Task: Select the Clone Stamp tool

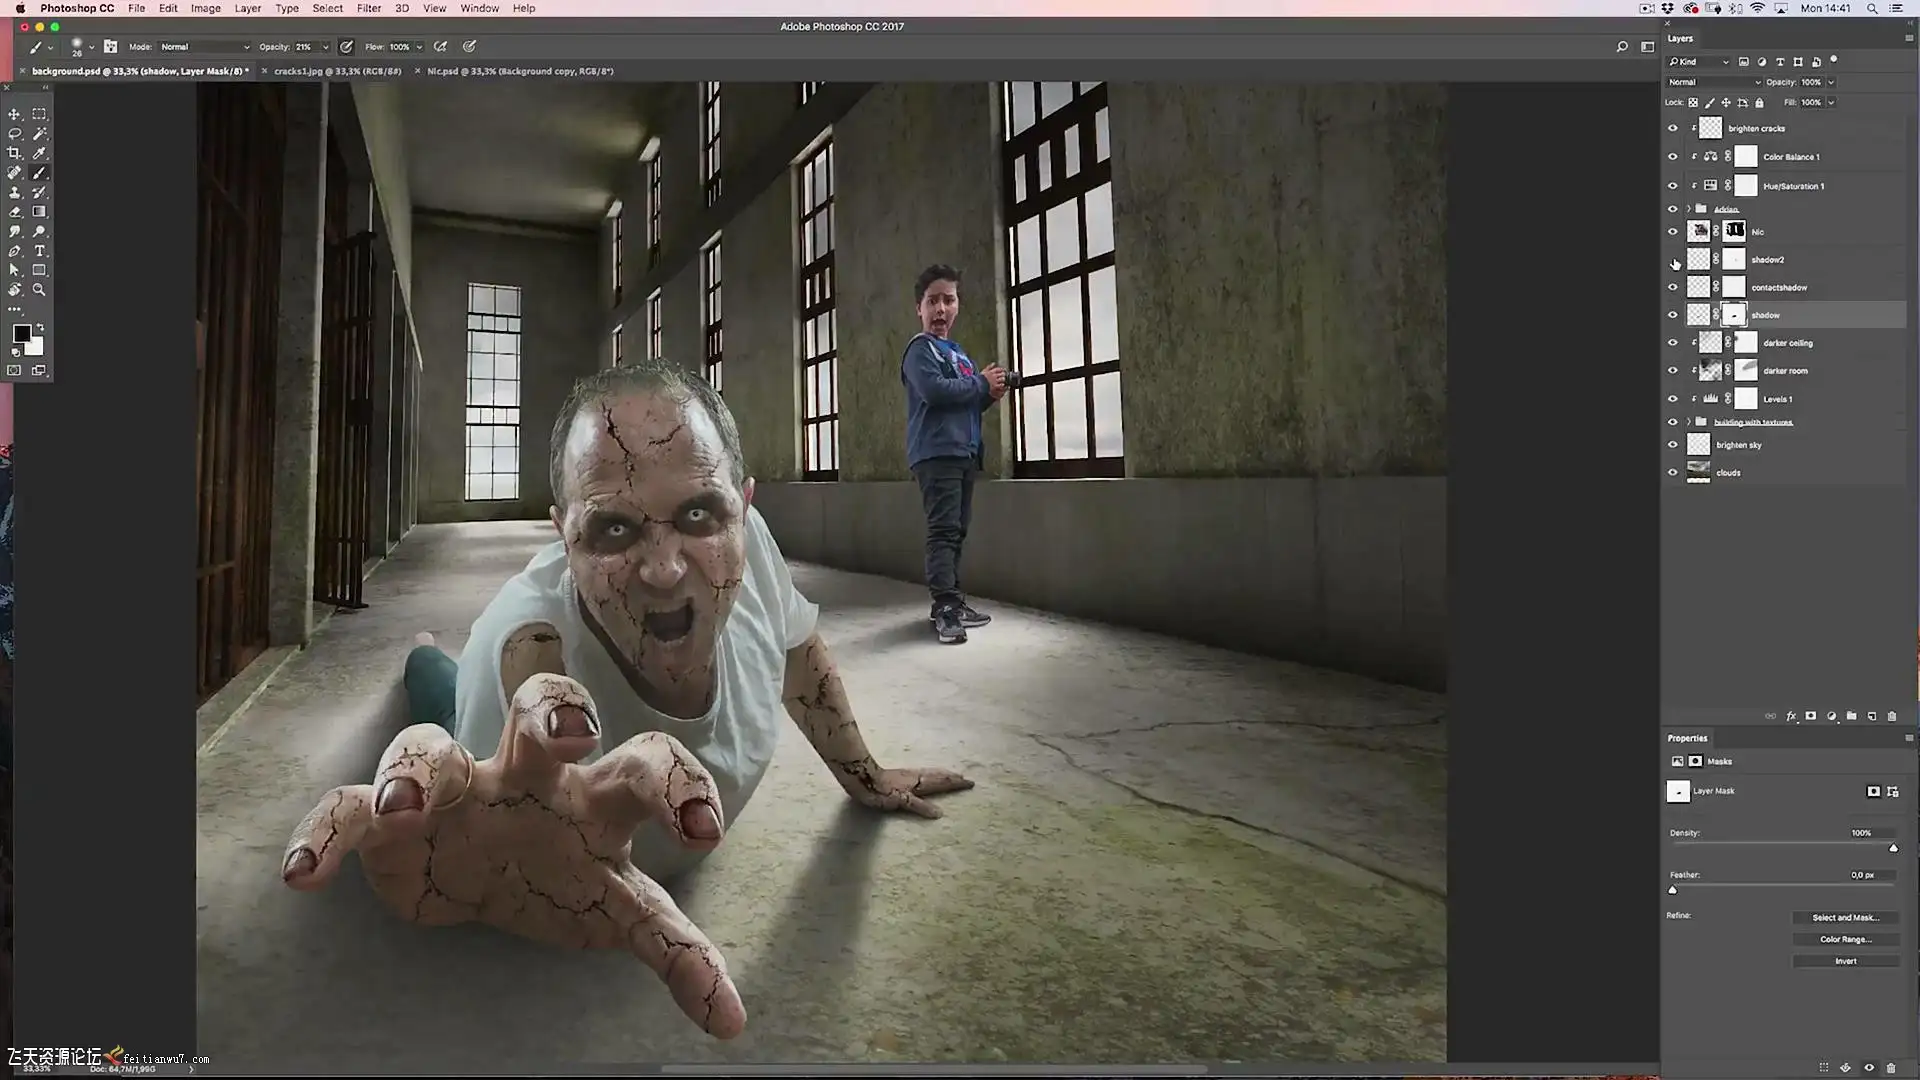Action: tap(15, 192)
